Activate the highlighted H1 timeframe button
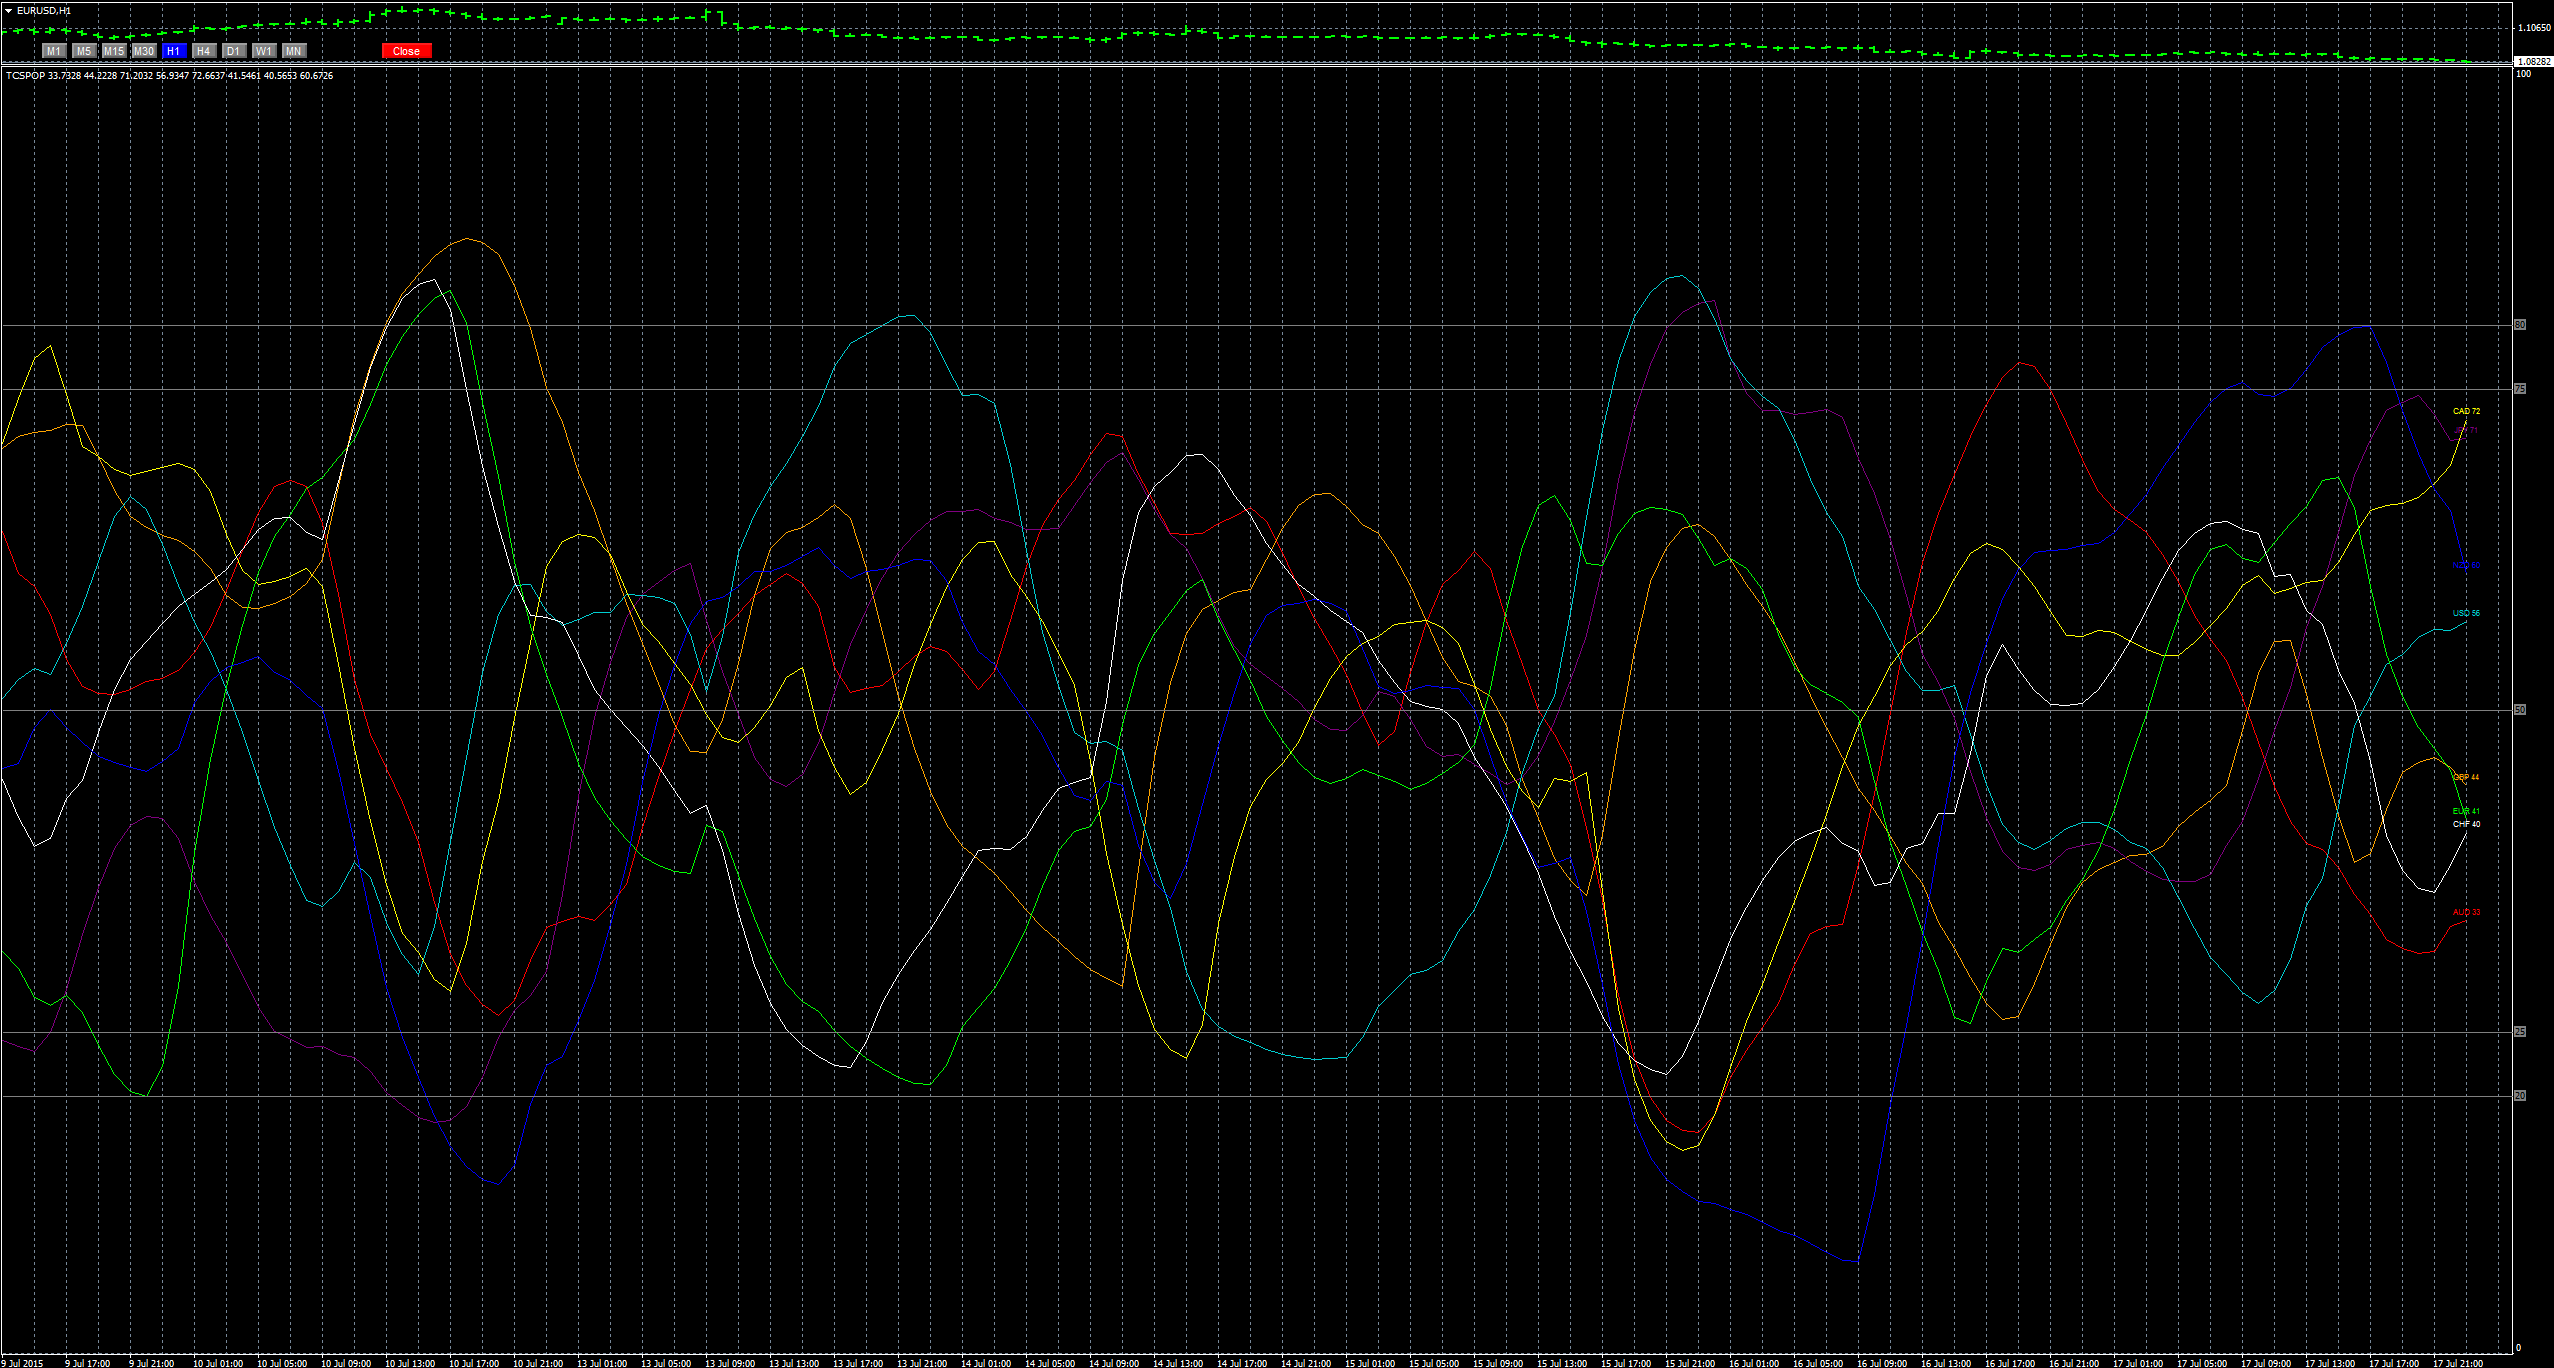This screenshot has height=1368, width=2554. 174,51
